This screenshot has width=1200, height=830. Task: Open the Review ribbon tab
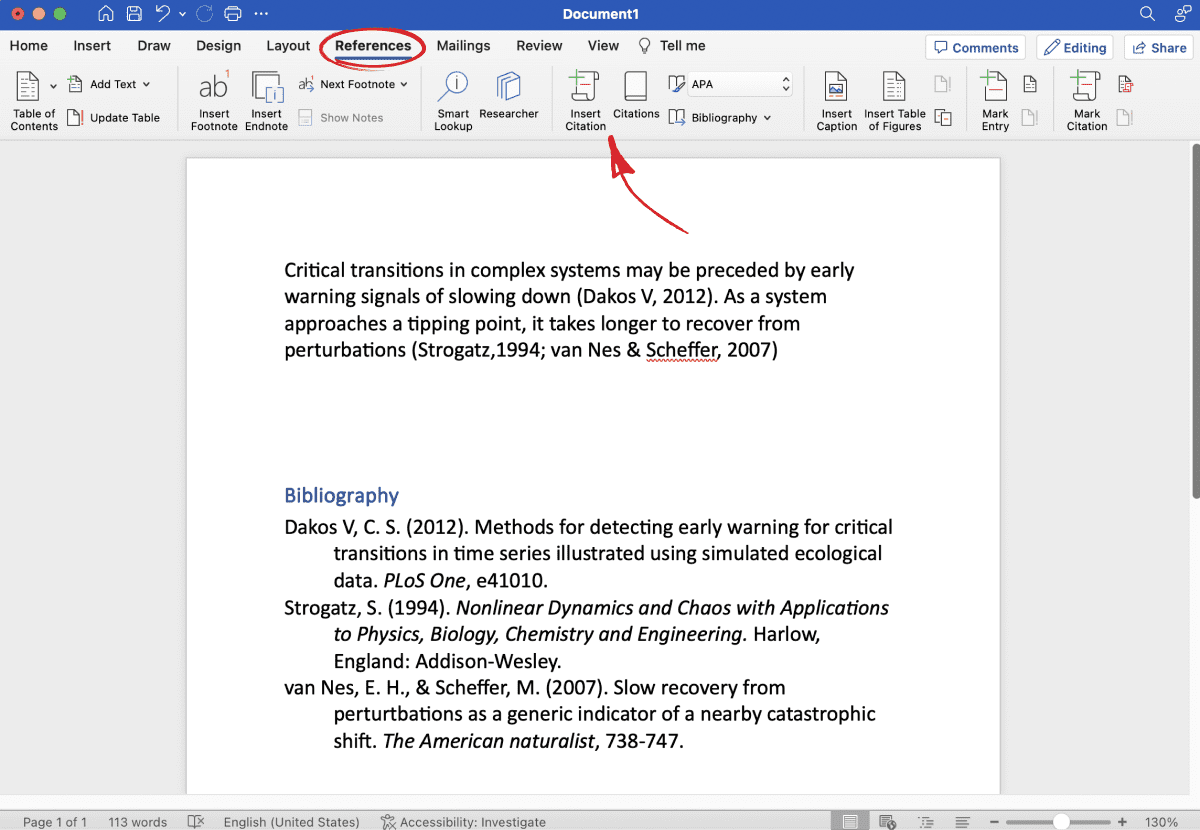[x=539, y=46]
